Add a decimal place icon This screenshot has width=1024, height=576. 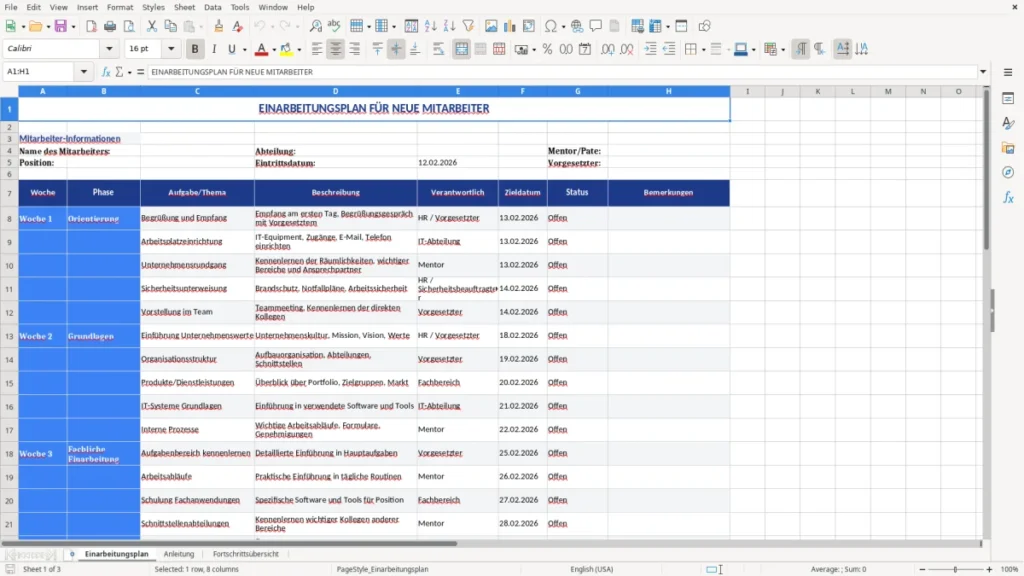point(607,49)
